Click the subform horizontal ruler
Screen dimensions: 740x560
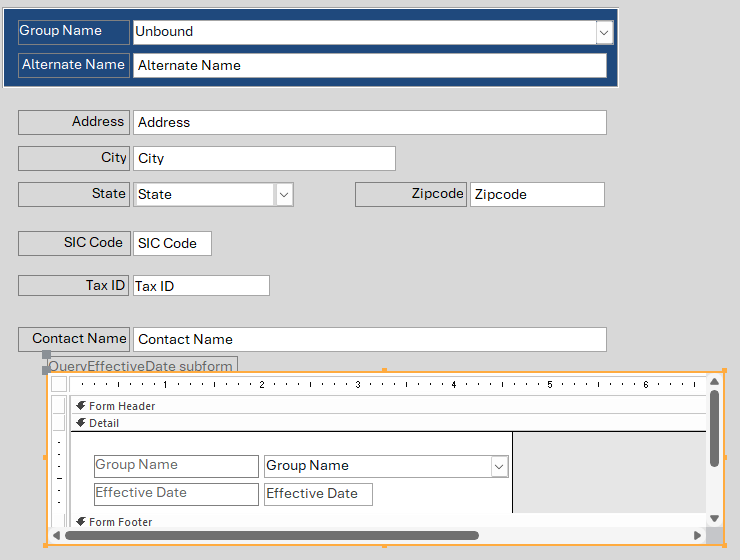[x=387, y=384]
